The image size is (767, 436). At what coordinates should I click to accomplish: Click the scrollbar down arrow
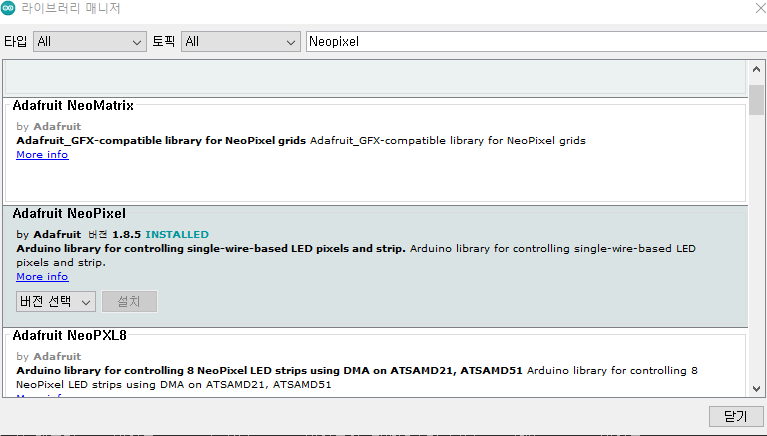click(756, 389)
